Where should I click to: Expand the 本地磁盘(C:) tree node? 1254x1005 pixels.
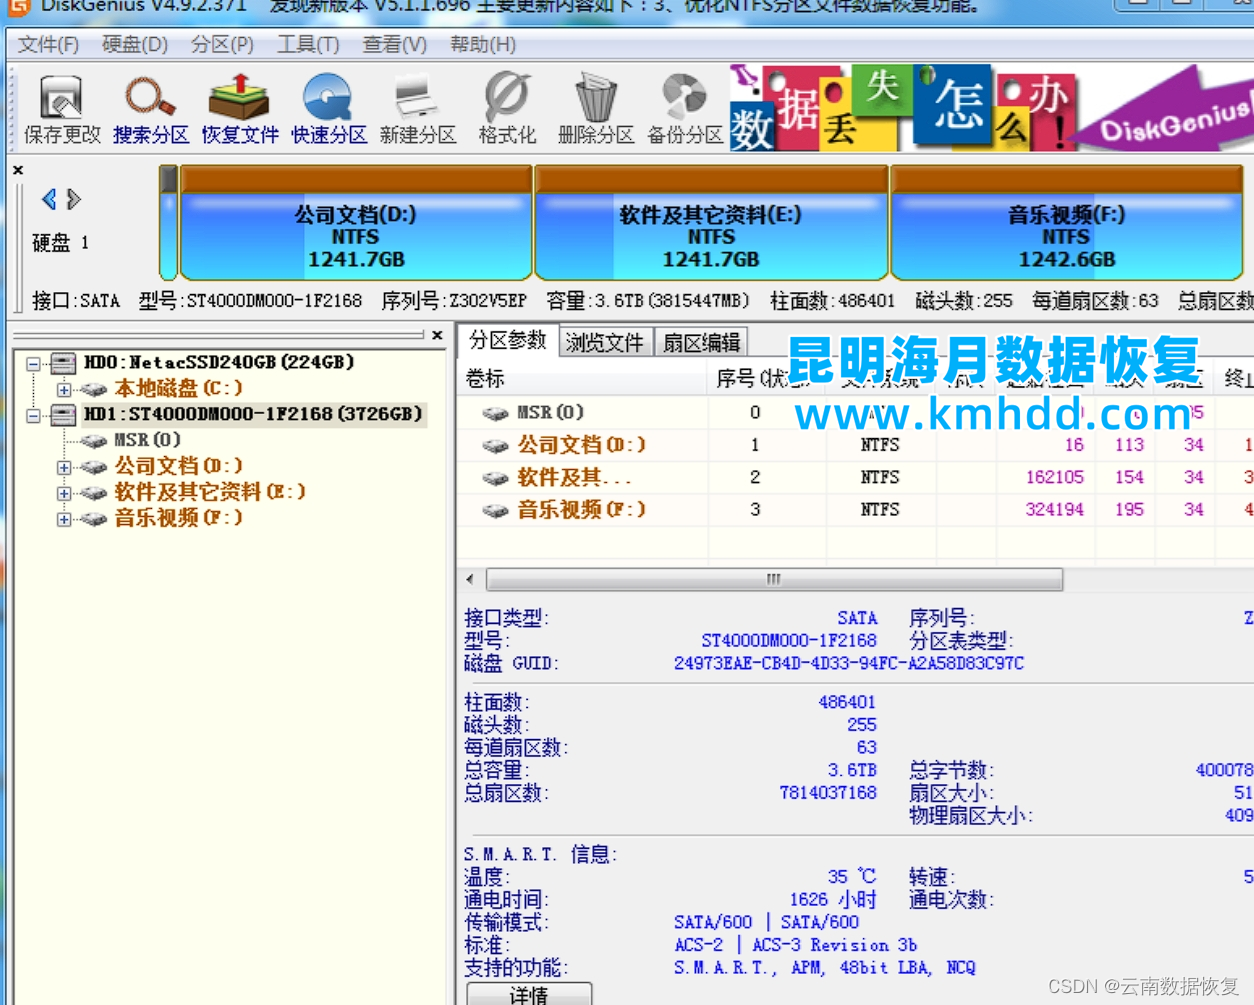pyautogui.click(x=64, y=389)
